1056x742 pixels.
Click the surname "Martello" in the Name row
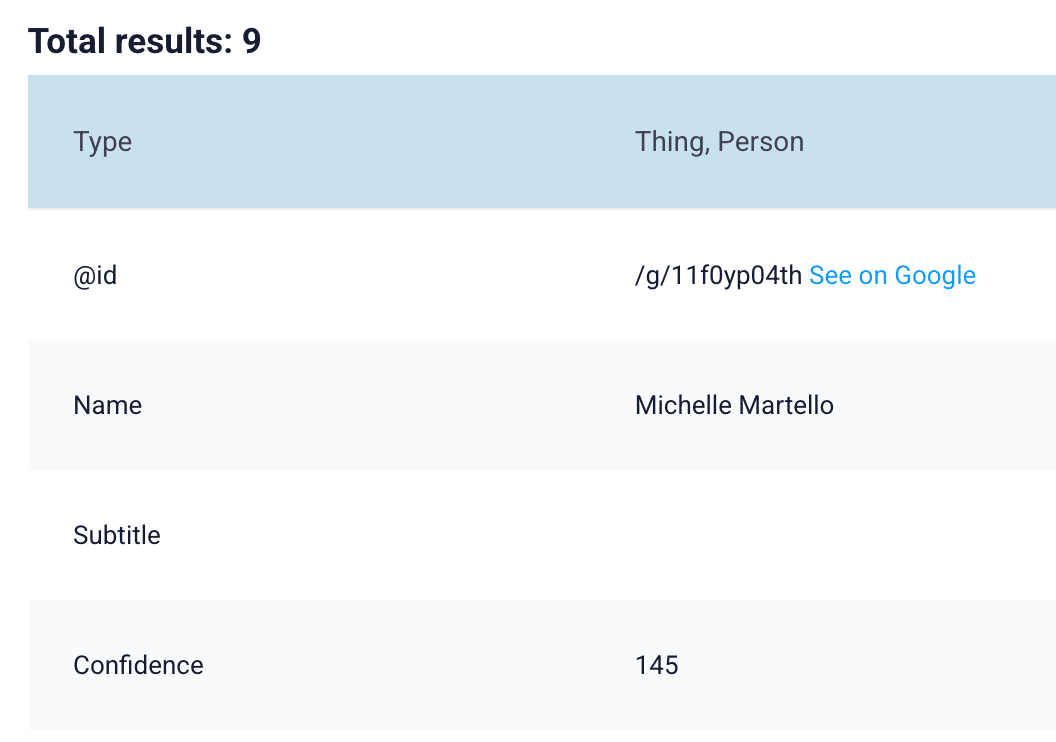pyautogui.click(x=786, y=405)
